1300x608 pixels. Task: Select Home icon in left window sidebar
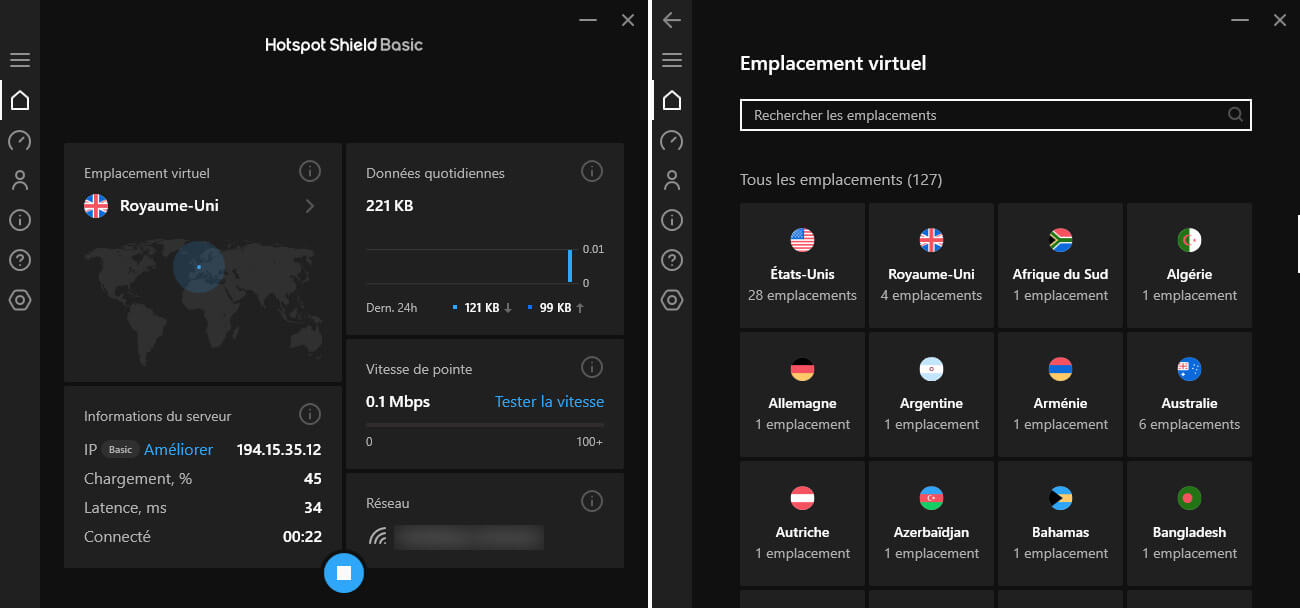20,100
